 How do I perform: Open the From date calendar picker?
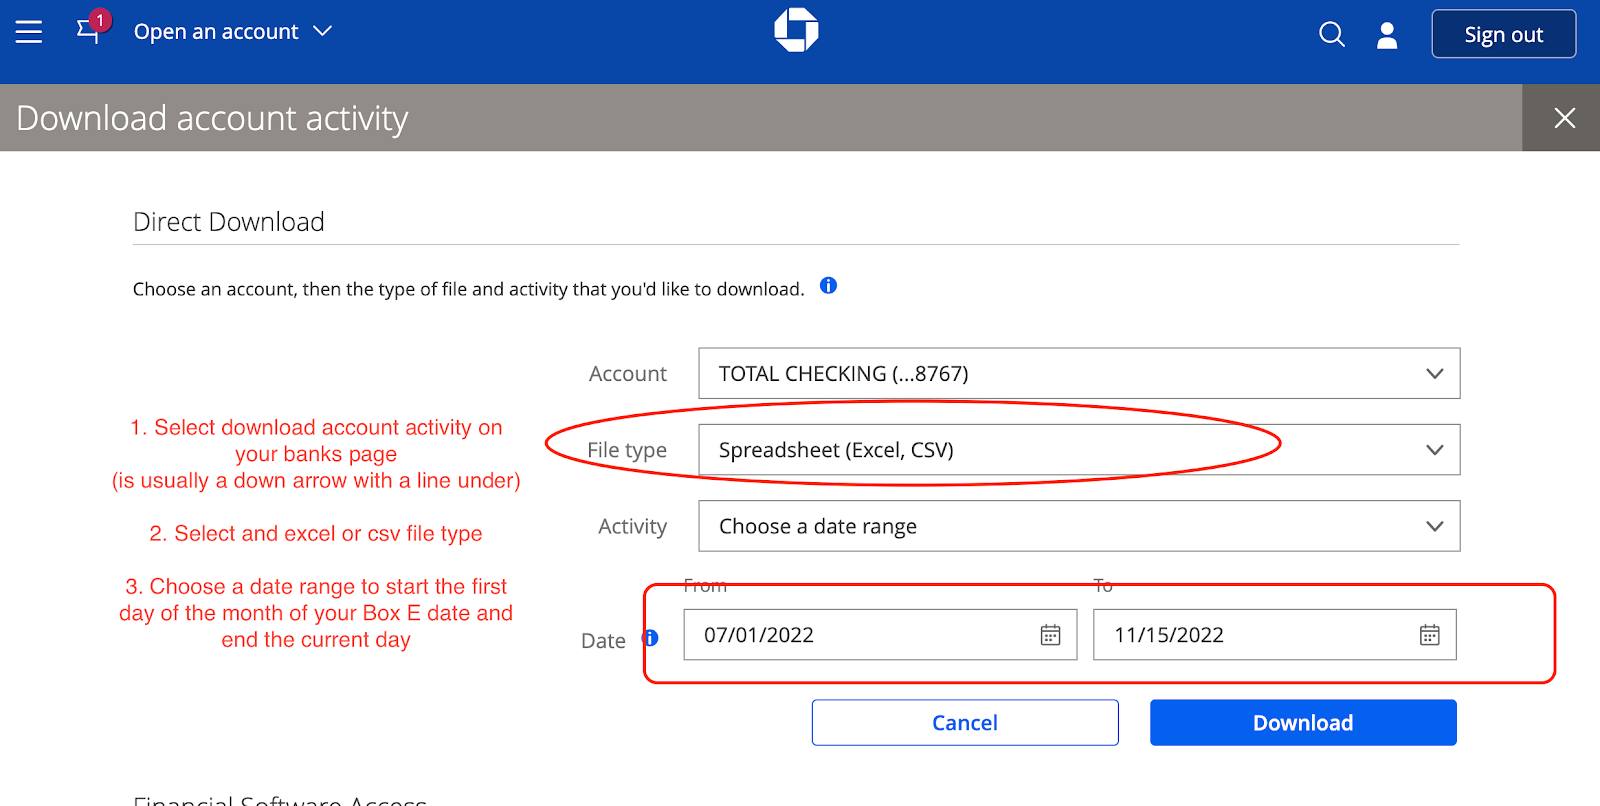pos(1050,635)
